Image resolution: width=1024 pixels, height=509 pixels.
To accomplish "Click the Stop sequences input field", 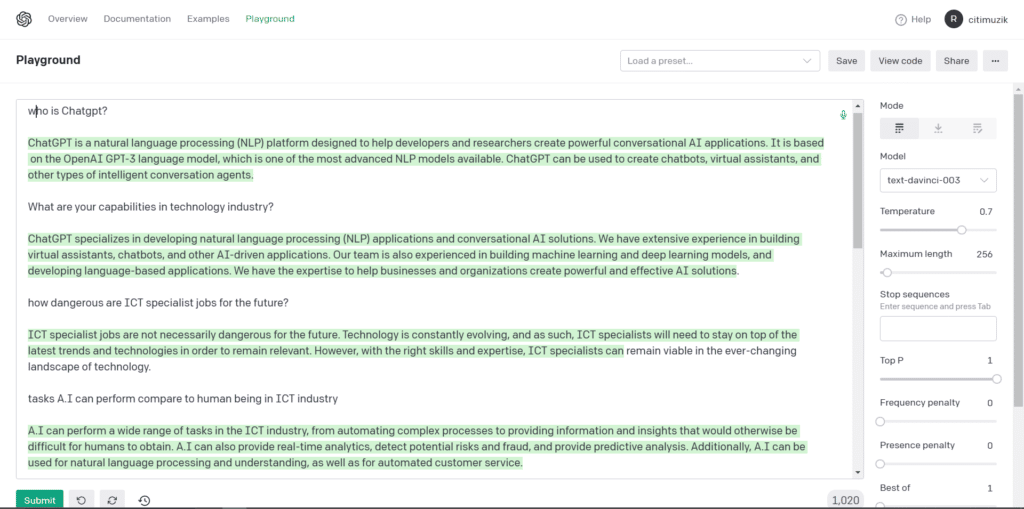I will [x=938, y=328].
